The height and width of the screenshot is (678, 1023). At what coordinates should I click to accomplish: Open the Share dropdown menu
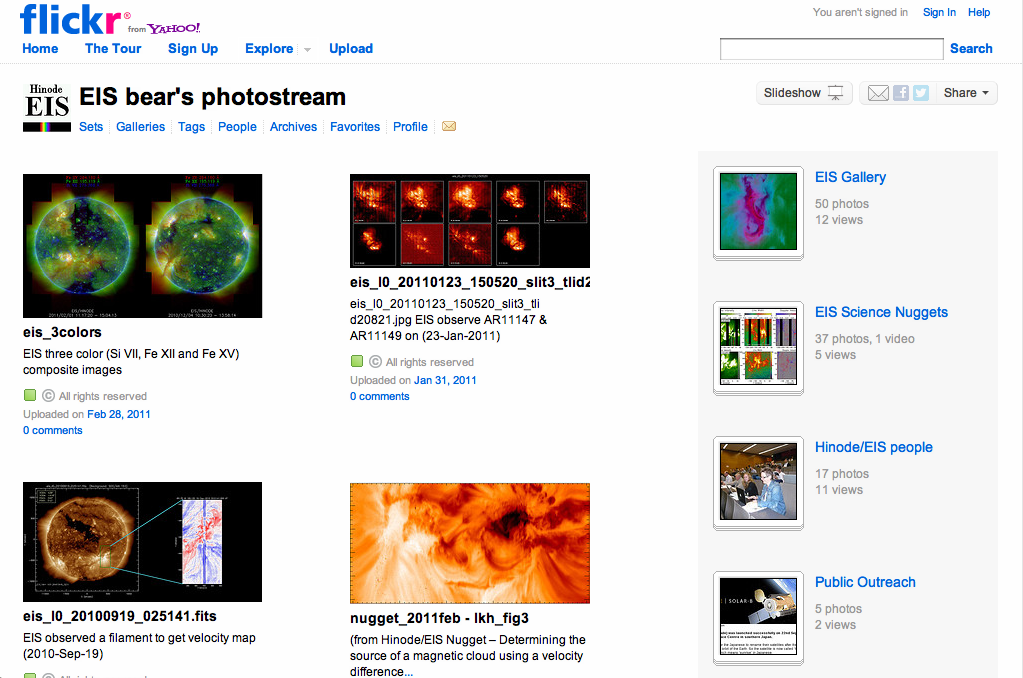point(968,93)
